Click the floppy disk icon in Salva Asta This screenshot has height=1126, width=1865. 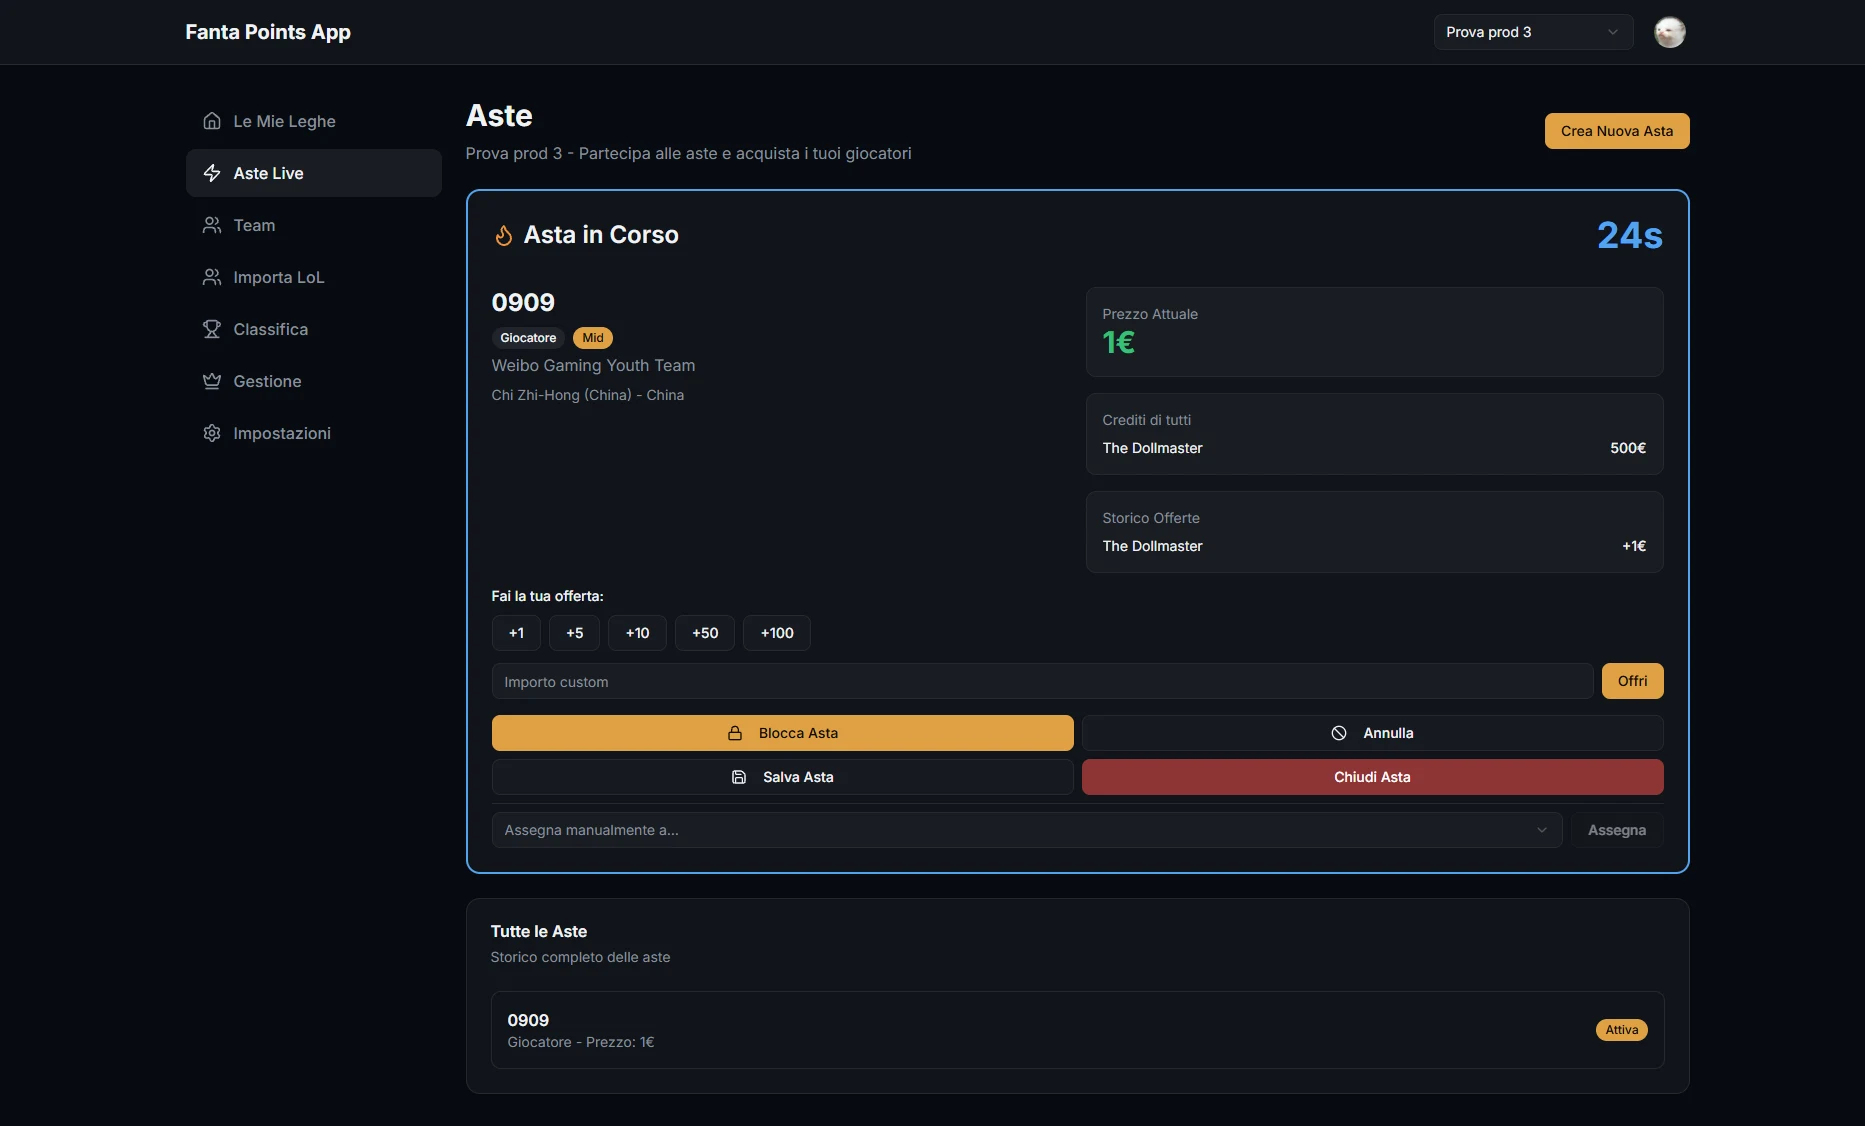(x=739, y=777)
